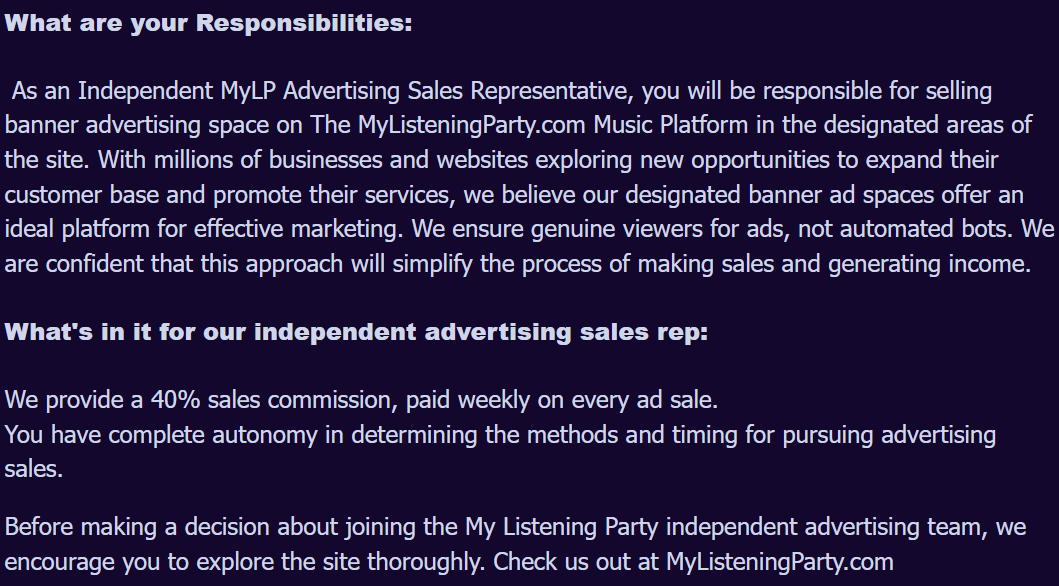Click the phrase 'not automated bots'
The height and width of the screenshot is (586, 1059).
904,229
